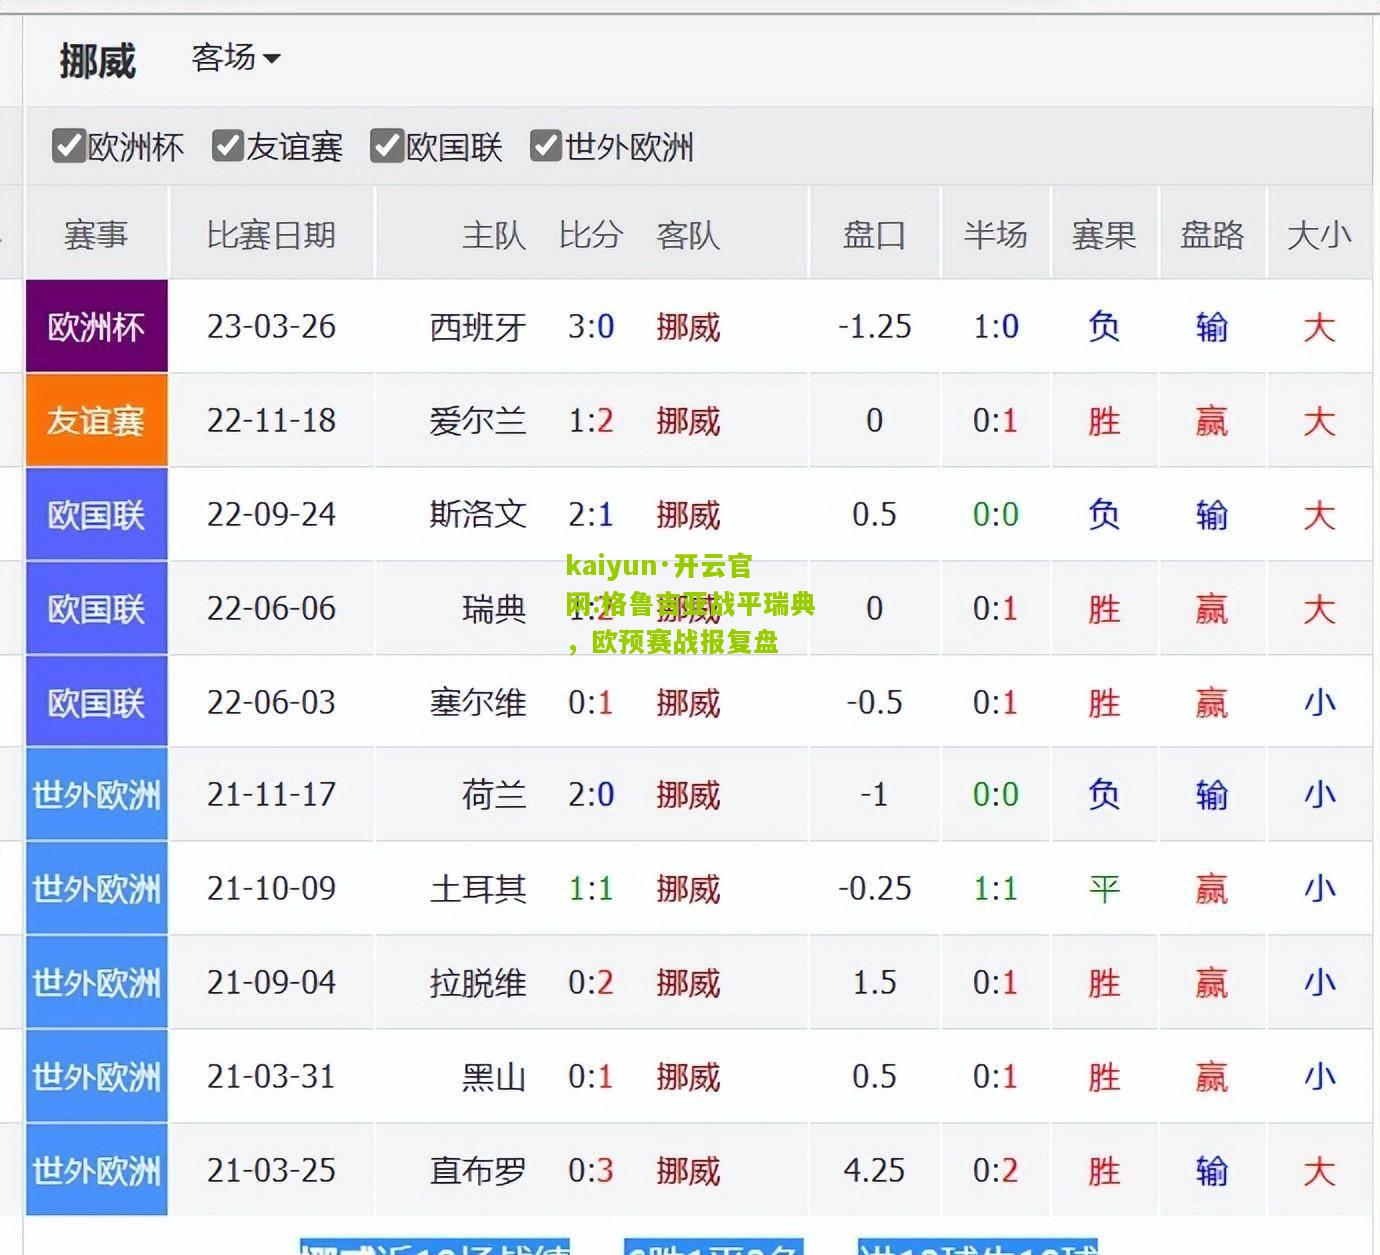1380x1255 pixels.
Task: Click 挪威 in the 土耳其 row
Action: coord(688,888)
